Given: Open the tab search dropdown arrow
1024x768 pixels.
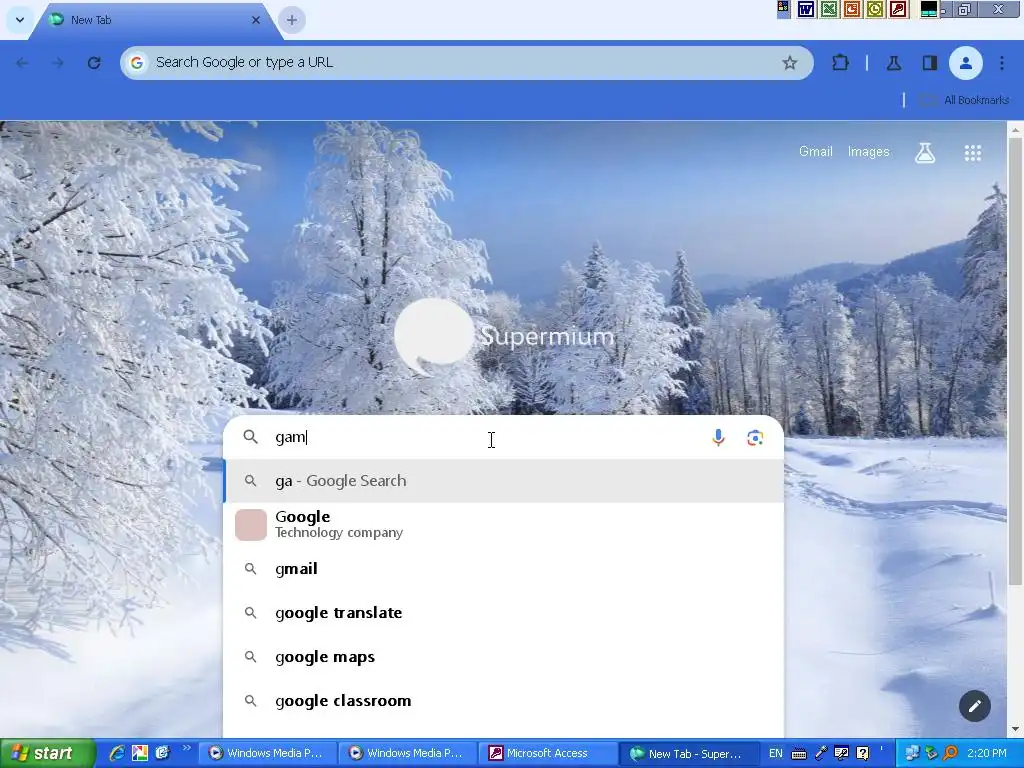Looking at the screenshot, I should (20, 20).
